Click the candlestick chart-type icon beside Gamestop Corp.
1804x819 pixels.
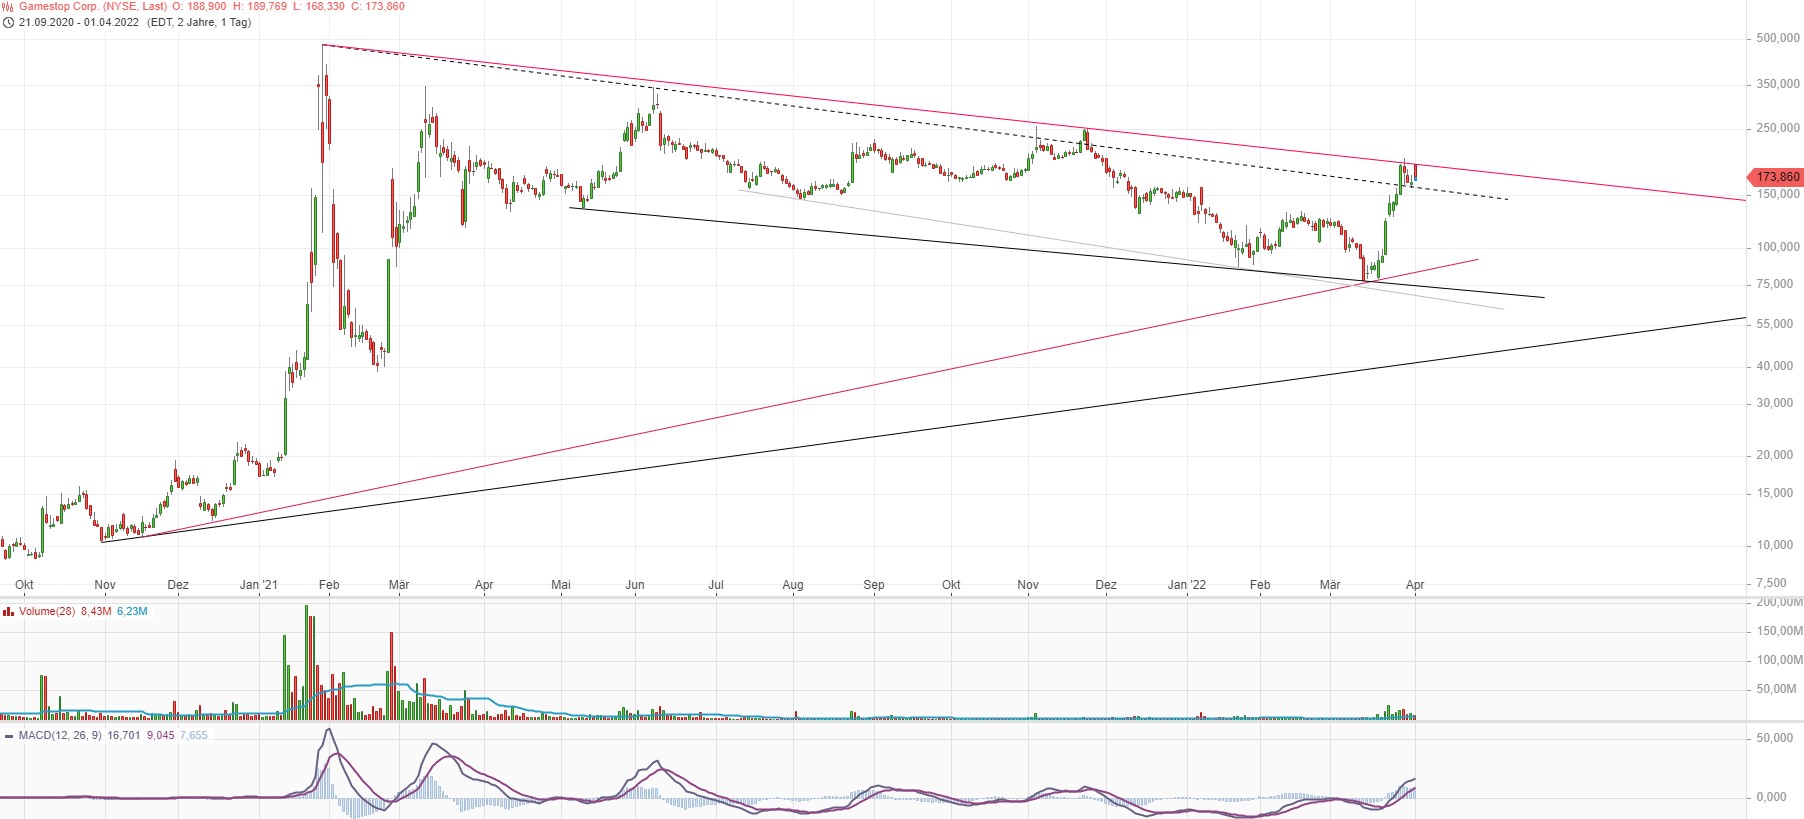(9, 6)
